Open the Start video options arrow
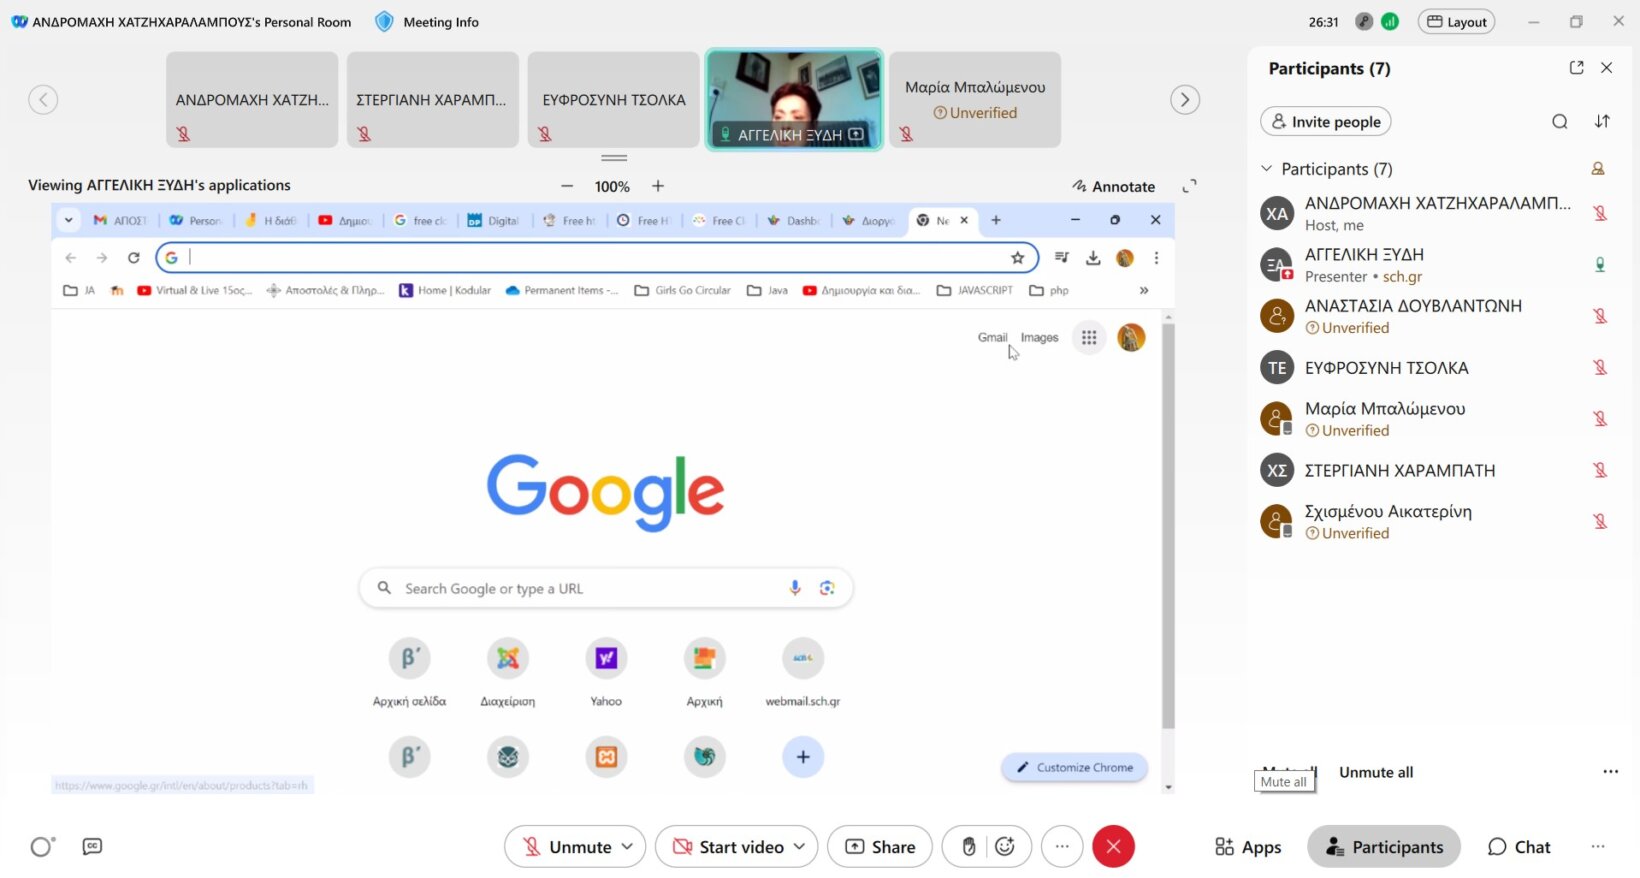Screen dimensions: 1640x878 (x=800, y=847)
